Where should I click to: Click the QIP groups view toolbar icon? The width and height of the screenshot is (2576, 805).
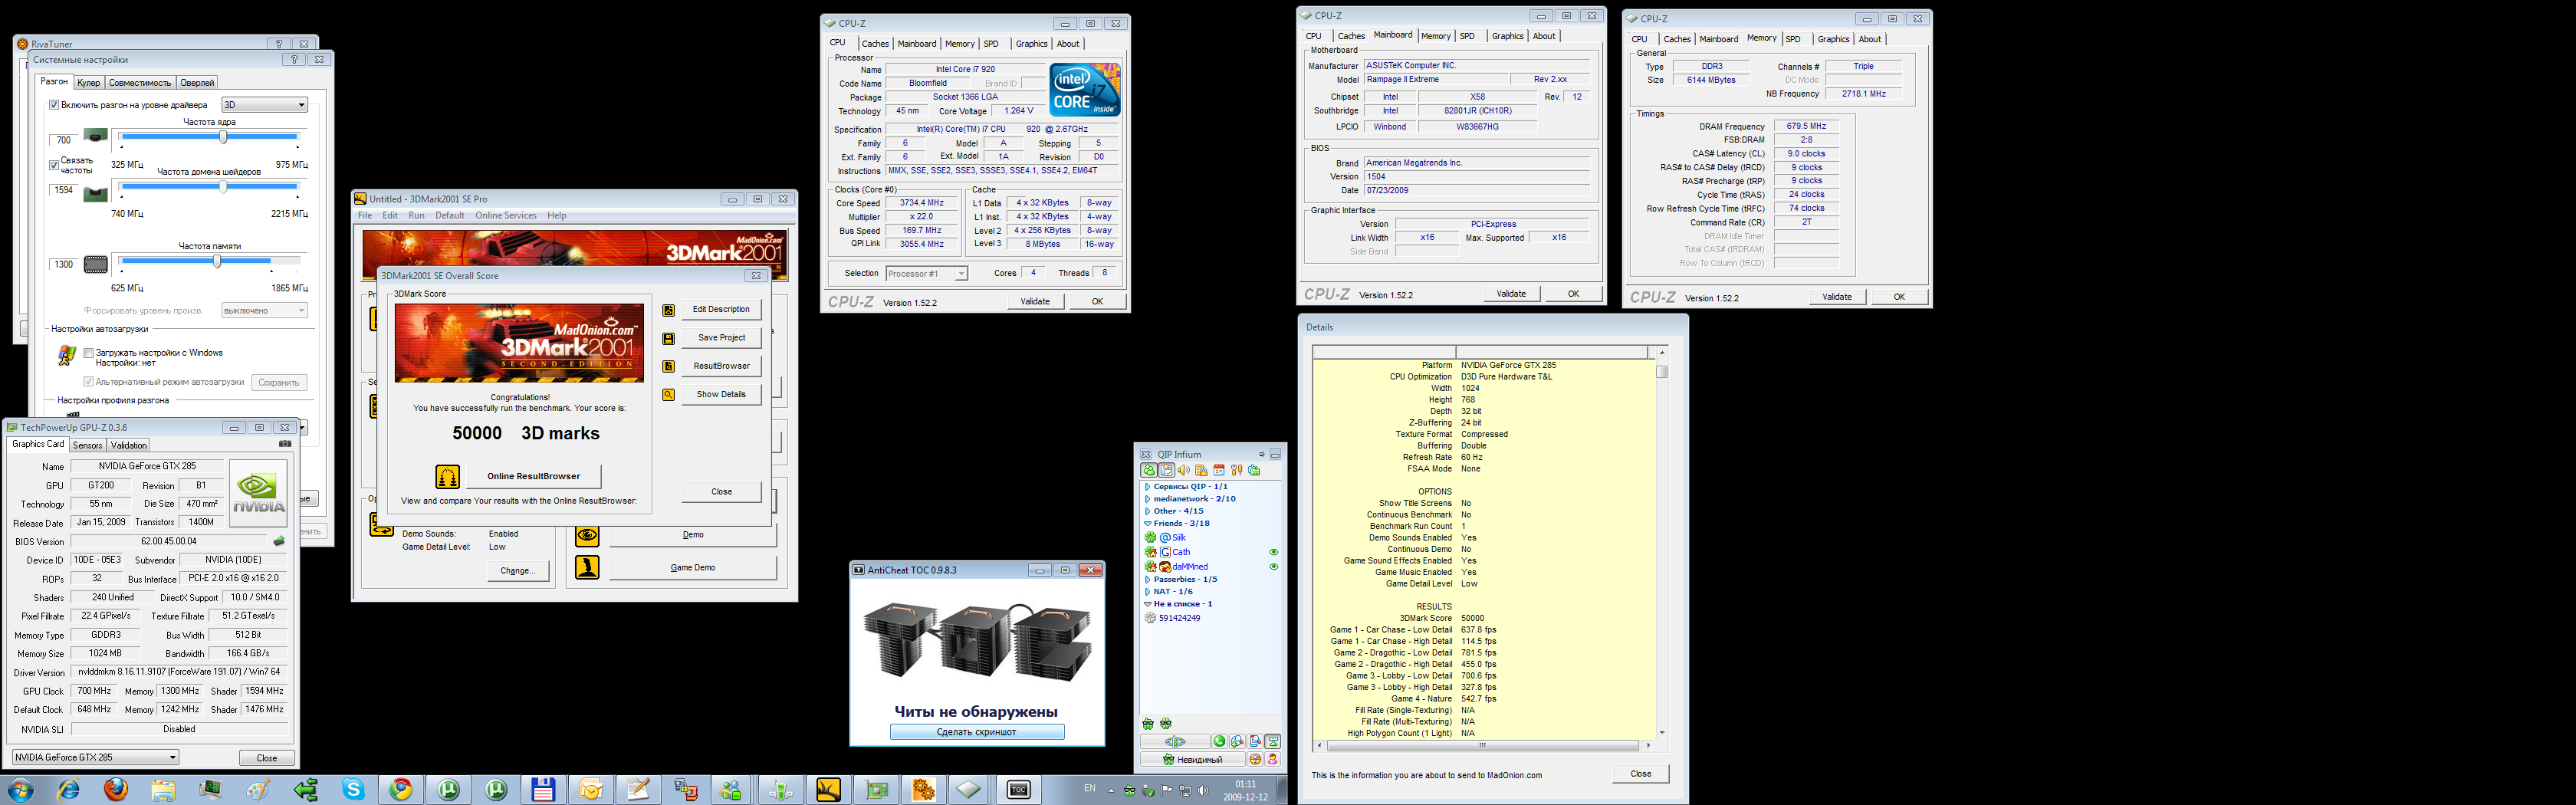tap(1166, 470)
